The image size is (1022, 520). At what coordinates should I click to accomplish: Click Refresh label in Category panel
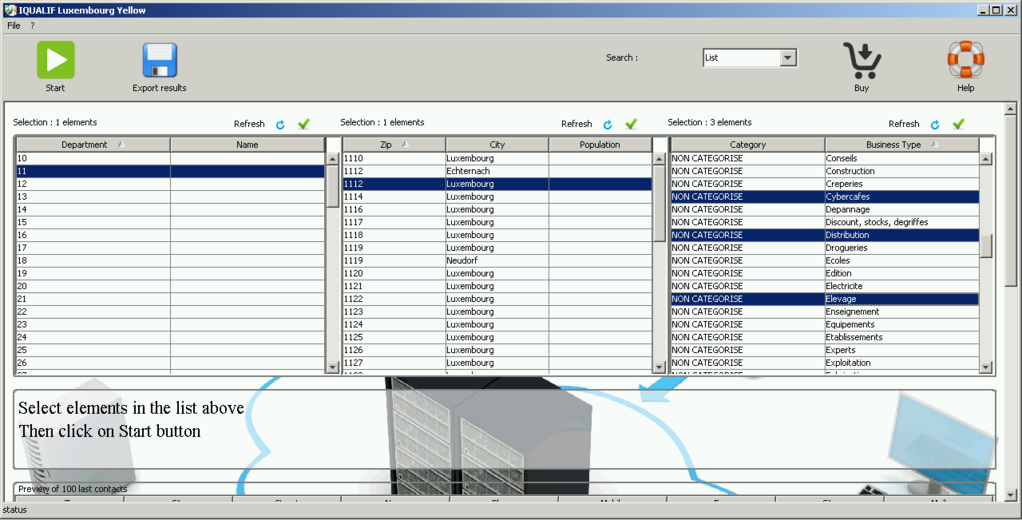(903, 124)
